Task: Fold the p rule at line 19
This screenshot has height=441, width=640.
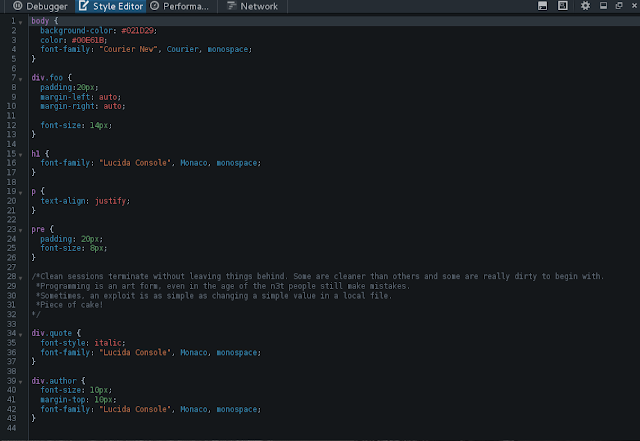Action: (20, 193)
